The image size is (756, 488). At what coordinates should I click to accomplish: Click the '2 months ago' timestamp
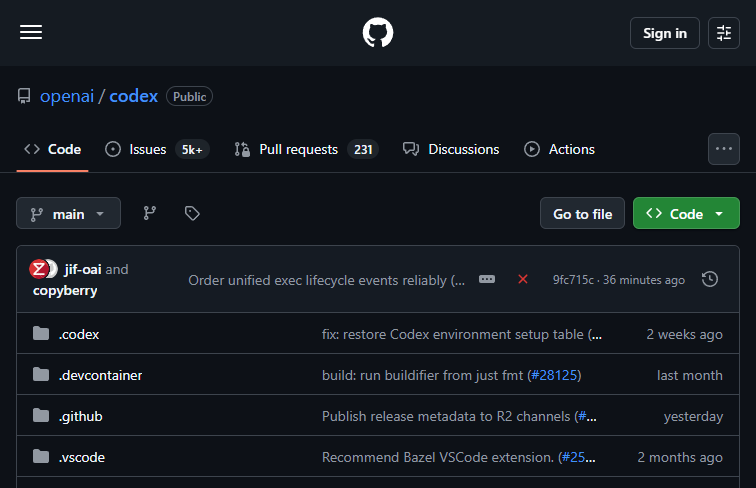pyautogui.click(x=680, y=457)
